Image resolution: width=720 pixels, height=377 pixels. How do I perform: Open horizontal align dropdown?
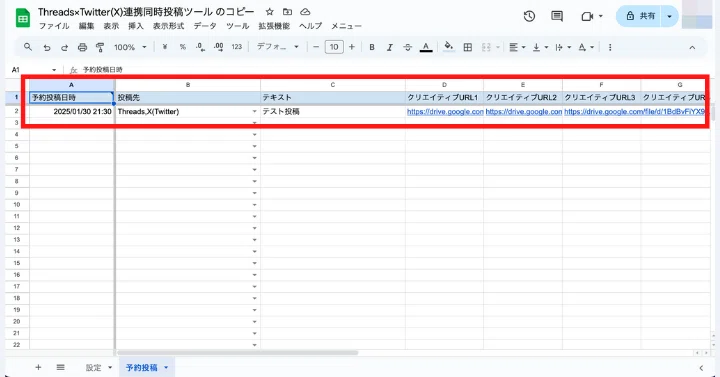[517, 47]
